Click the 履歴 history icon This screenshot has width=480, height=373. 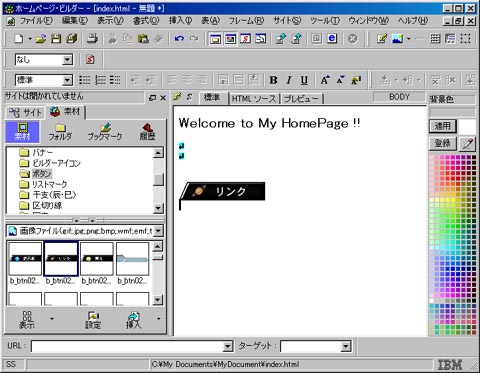click(x=147, y=132)
